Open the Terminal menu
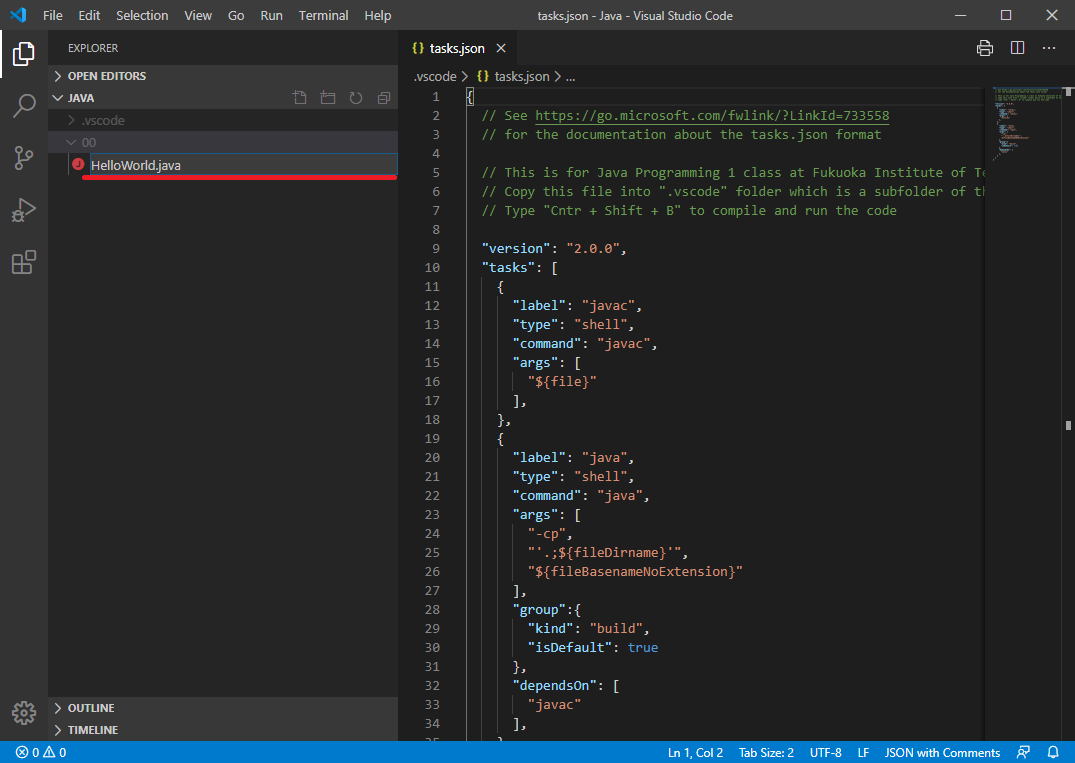Viewport: 1075px width, 763px height. (324, 15)
